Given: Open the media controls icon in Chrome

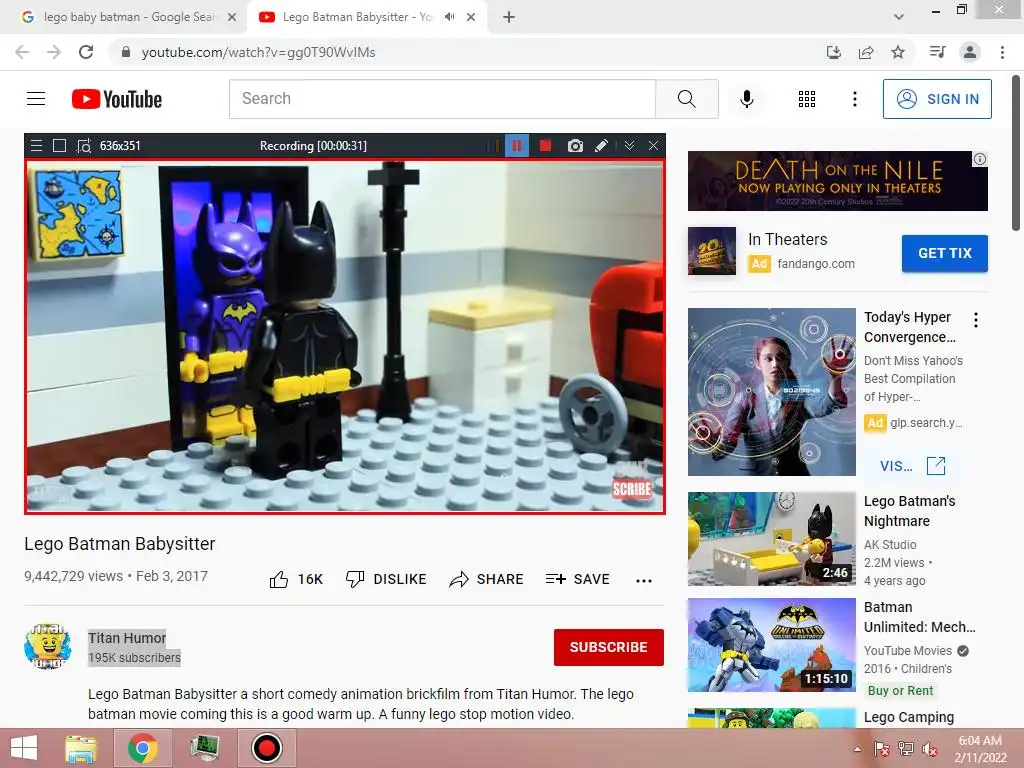Looking at the screenshot, I should coord(937,52).
